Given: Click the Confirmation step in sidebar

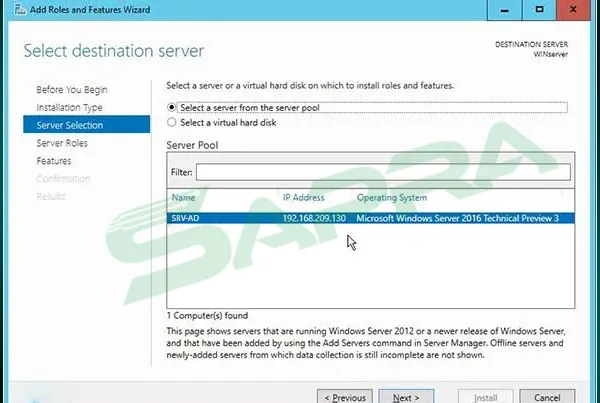Looking at the screenshot, I should [62, 179].
